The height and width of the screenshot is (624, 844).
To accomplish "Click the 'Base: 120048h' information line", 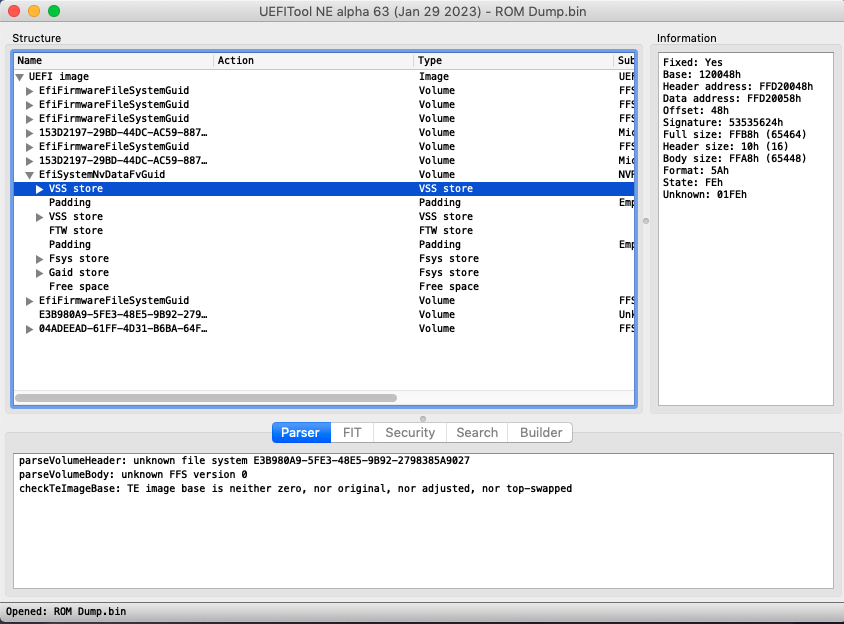I will [x=702, y=74].
